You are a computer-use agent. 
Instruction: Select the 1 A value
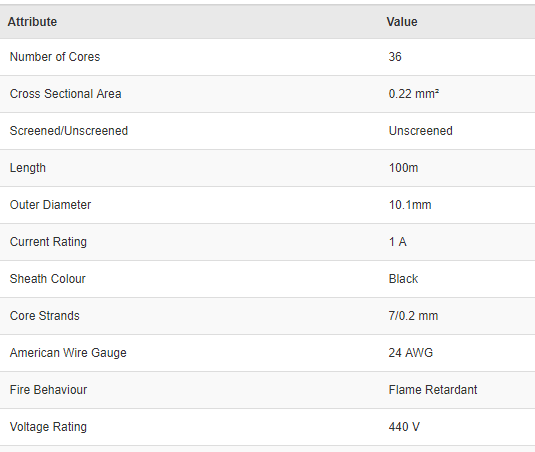[x=397, y=242]
